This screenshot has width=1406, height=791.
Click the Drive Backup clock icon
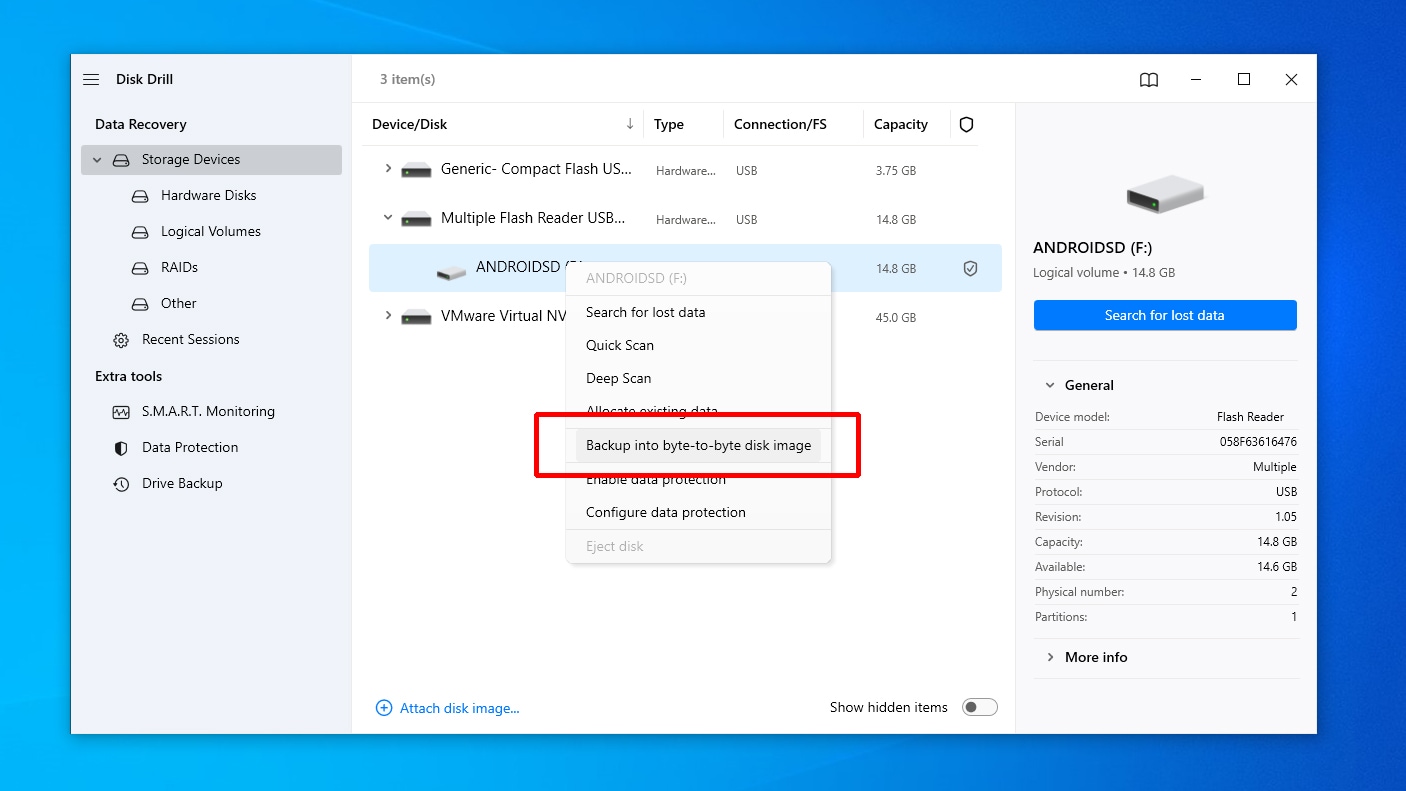pos(121,484)
